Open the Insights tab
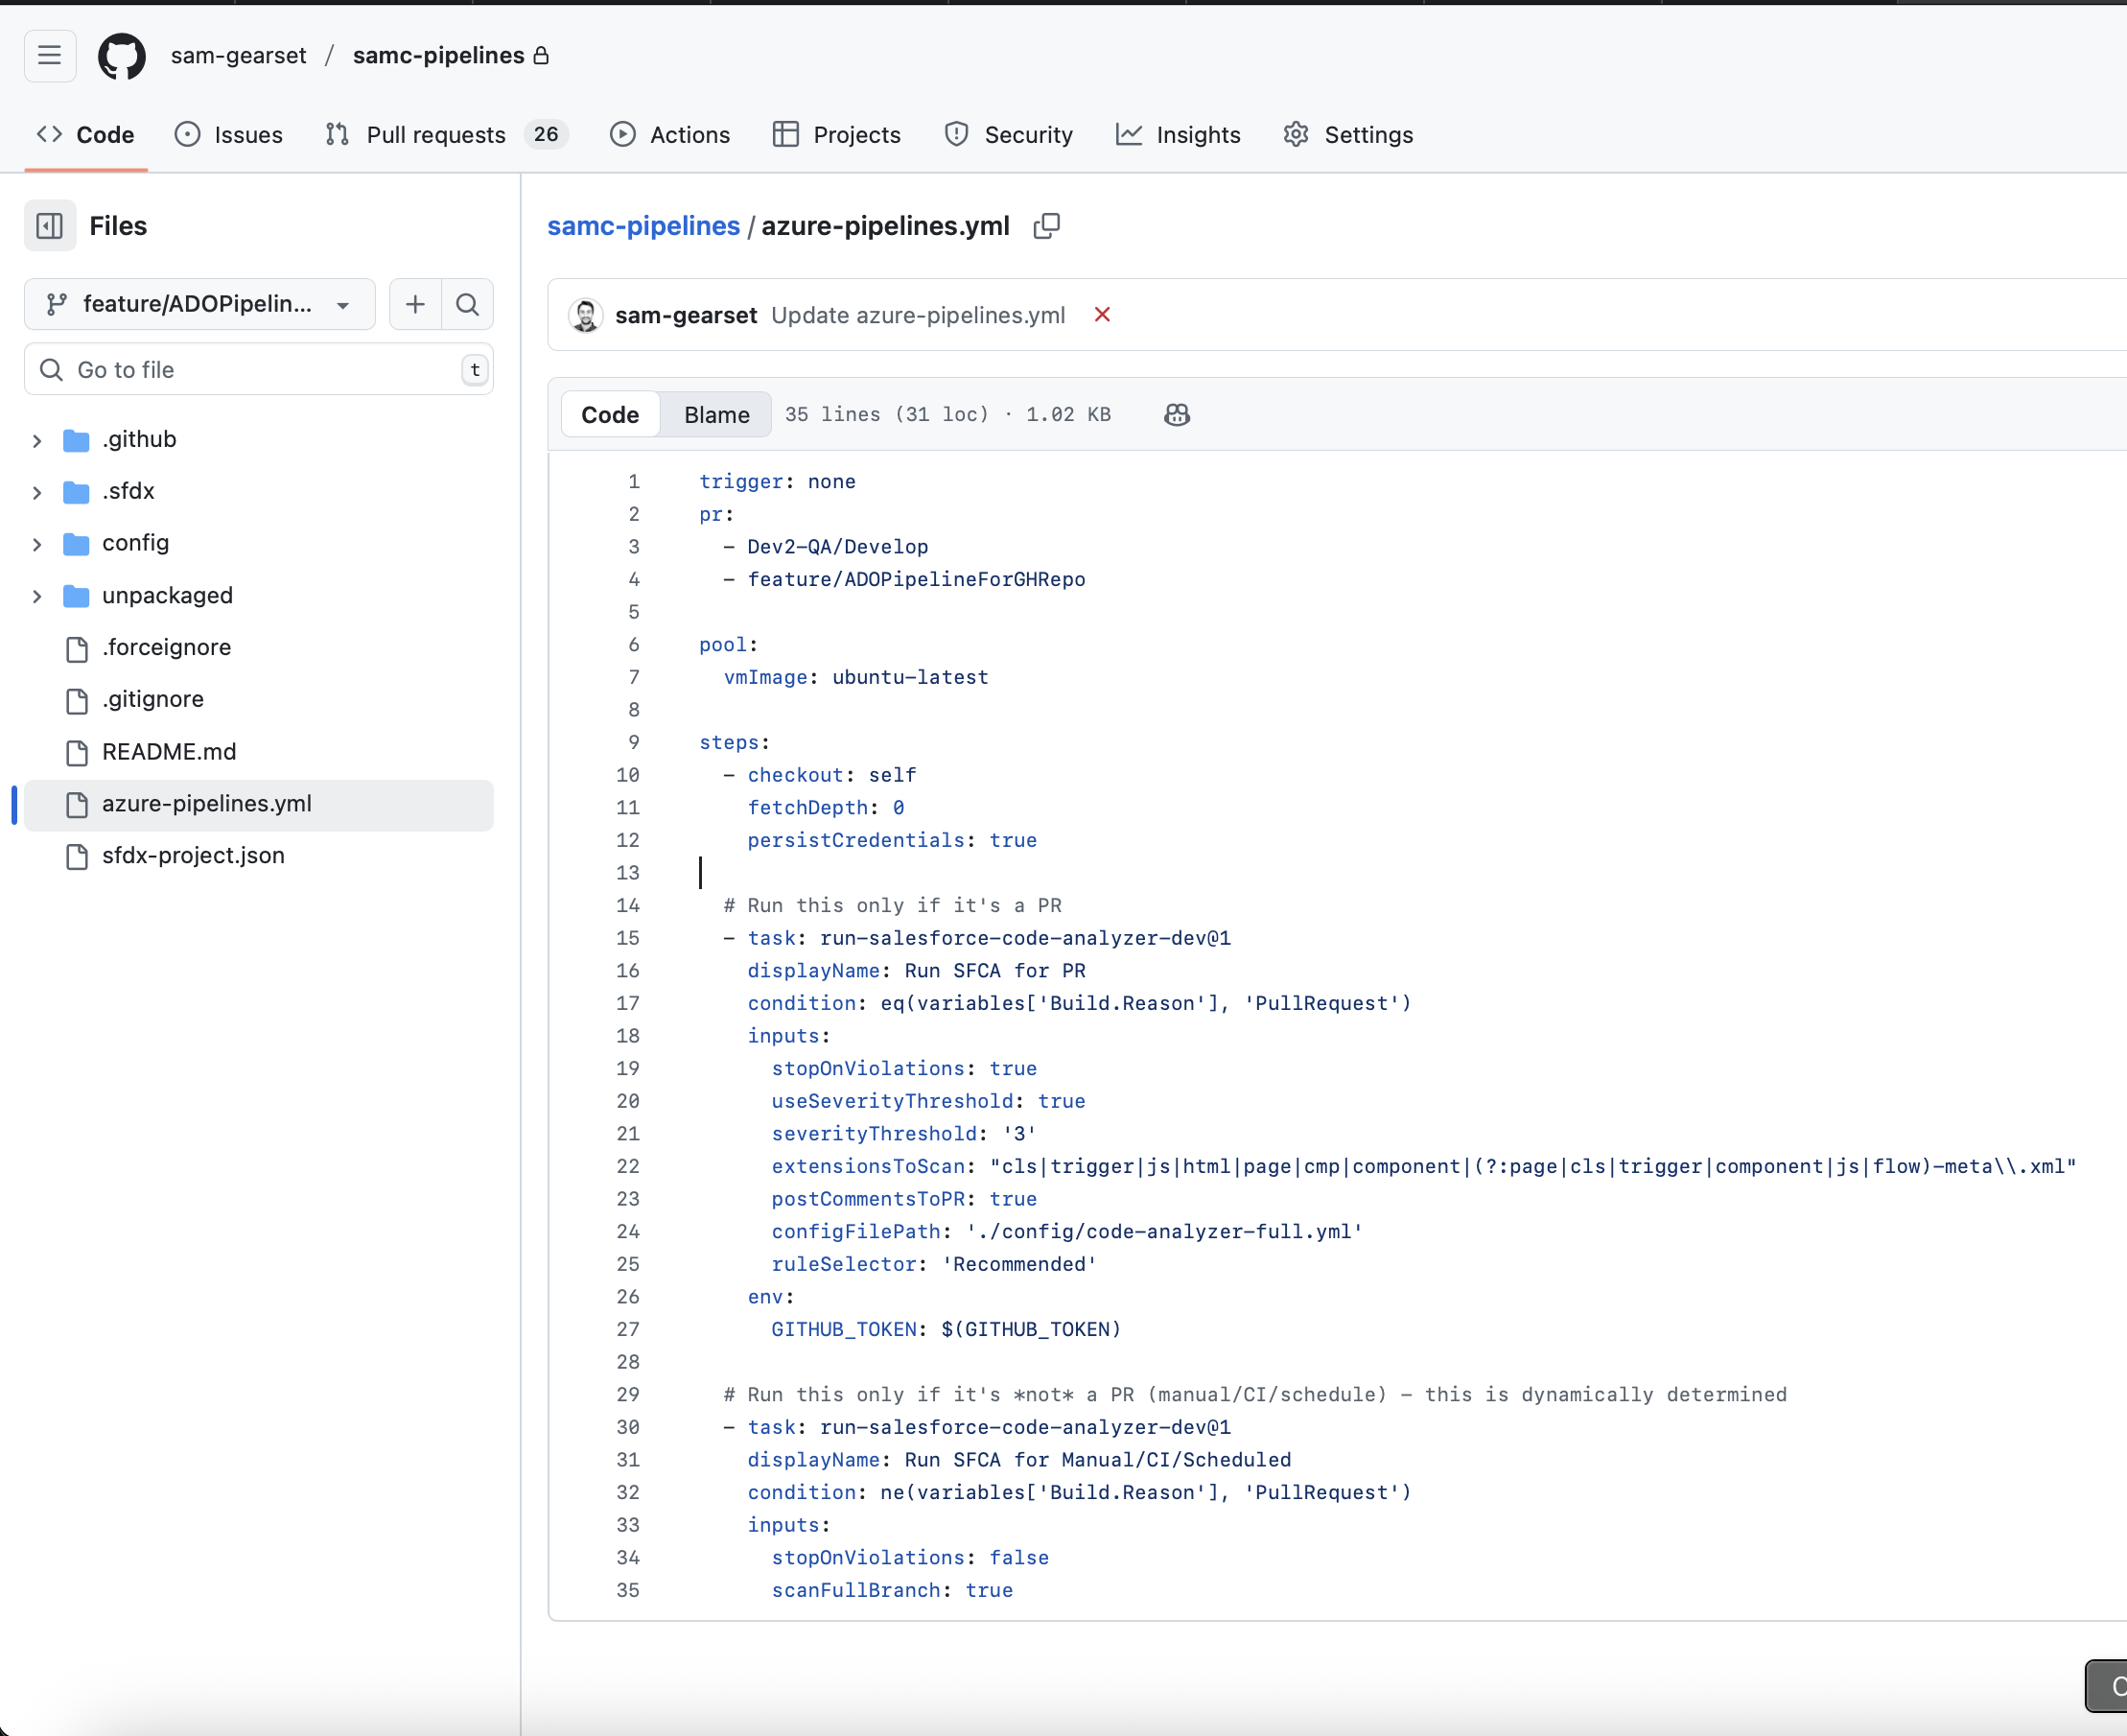The width and height of the screenshot is (2127, 1736). [x=1178, y=135]
